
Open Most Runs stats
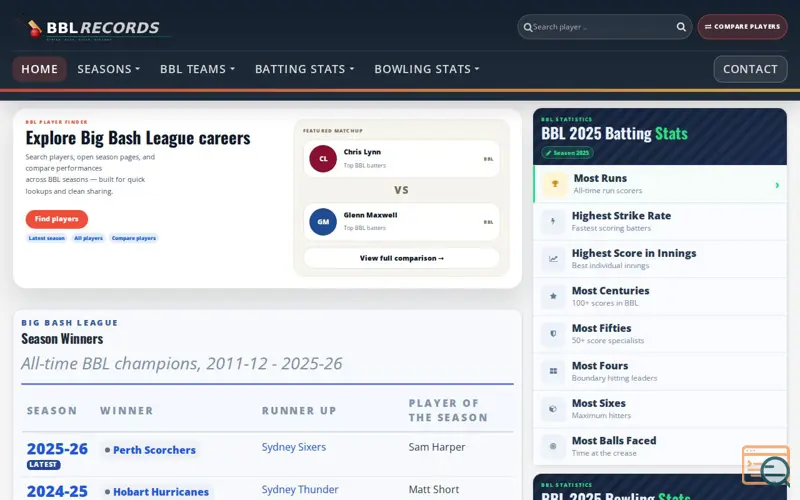pyautogui.click(x=660, y=184)
